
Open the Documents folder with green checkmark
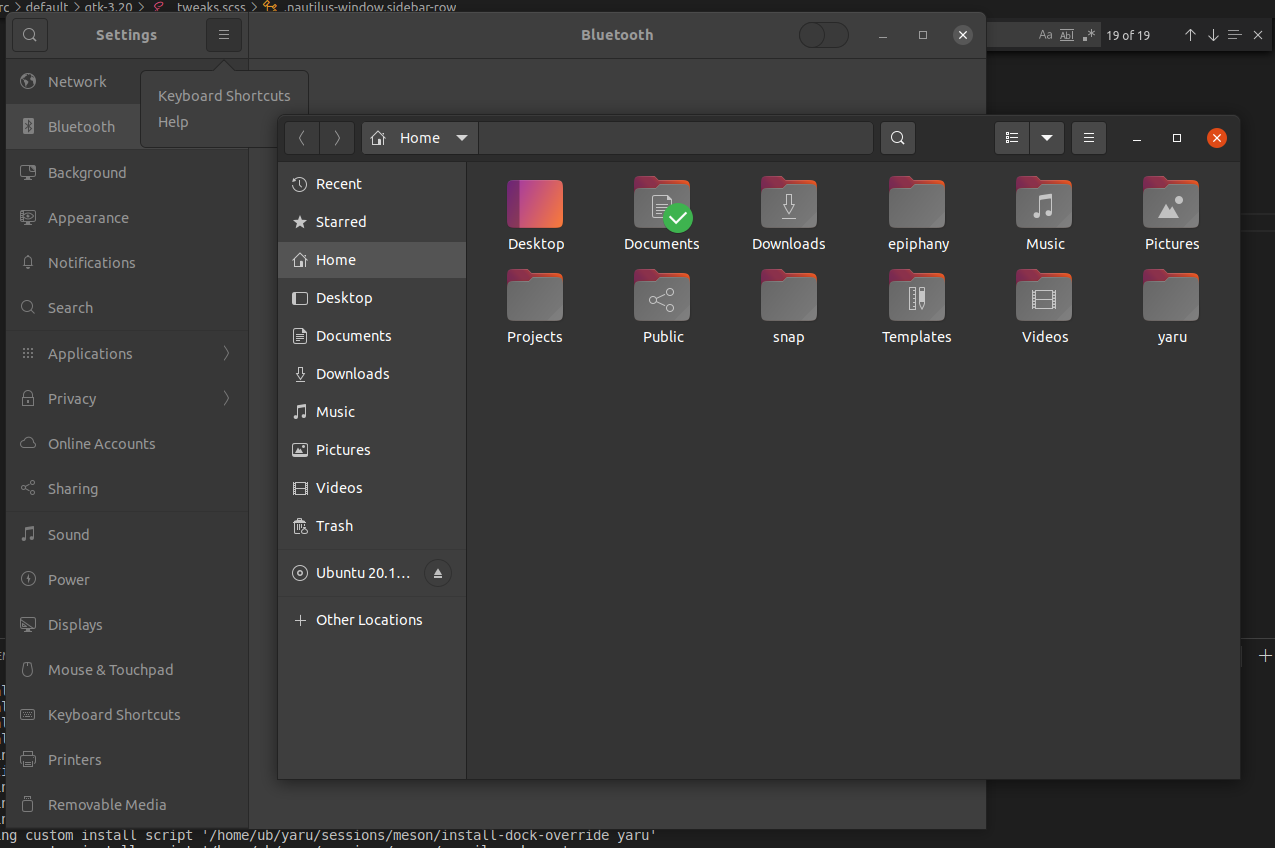tap(662, 204)
